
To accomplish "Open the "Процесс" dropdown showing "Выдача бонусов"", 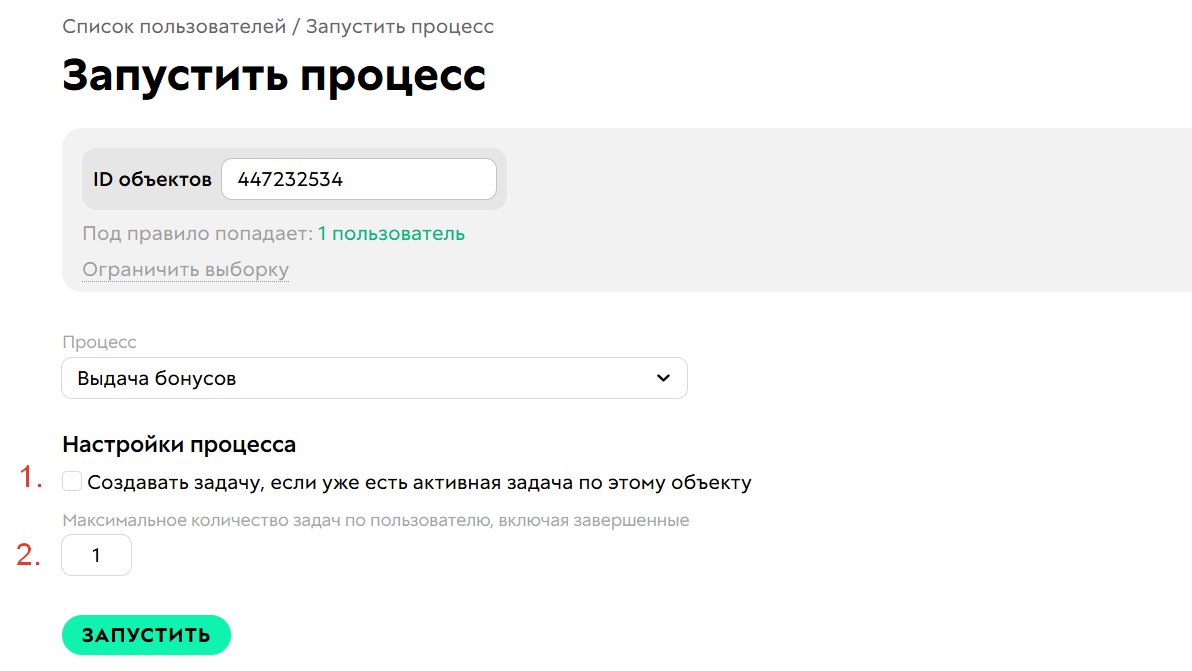I will coord(374,378).
